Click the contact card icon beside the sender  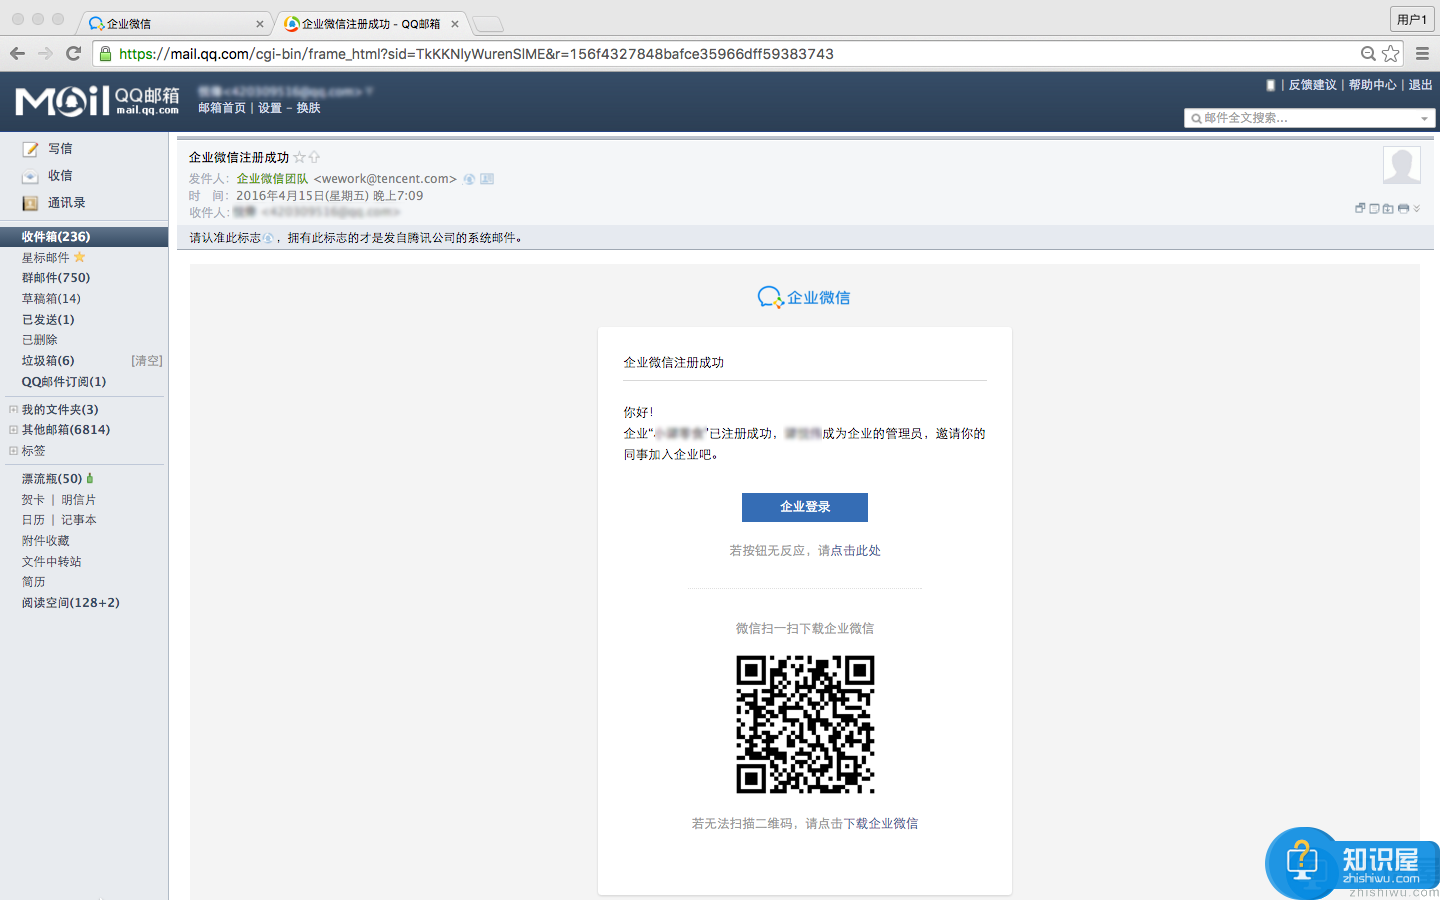(x=487, y=179)
